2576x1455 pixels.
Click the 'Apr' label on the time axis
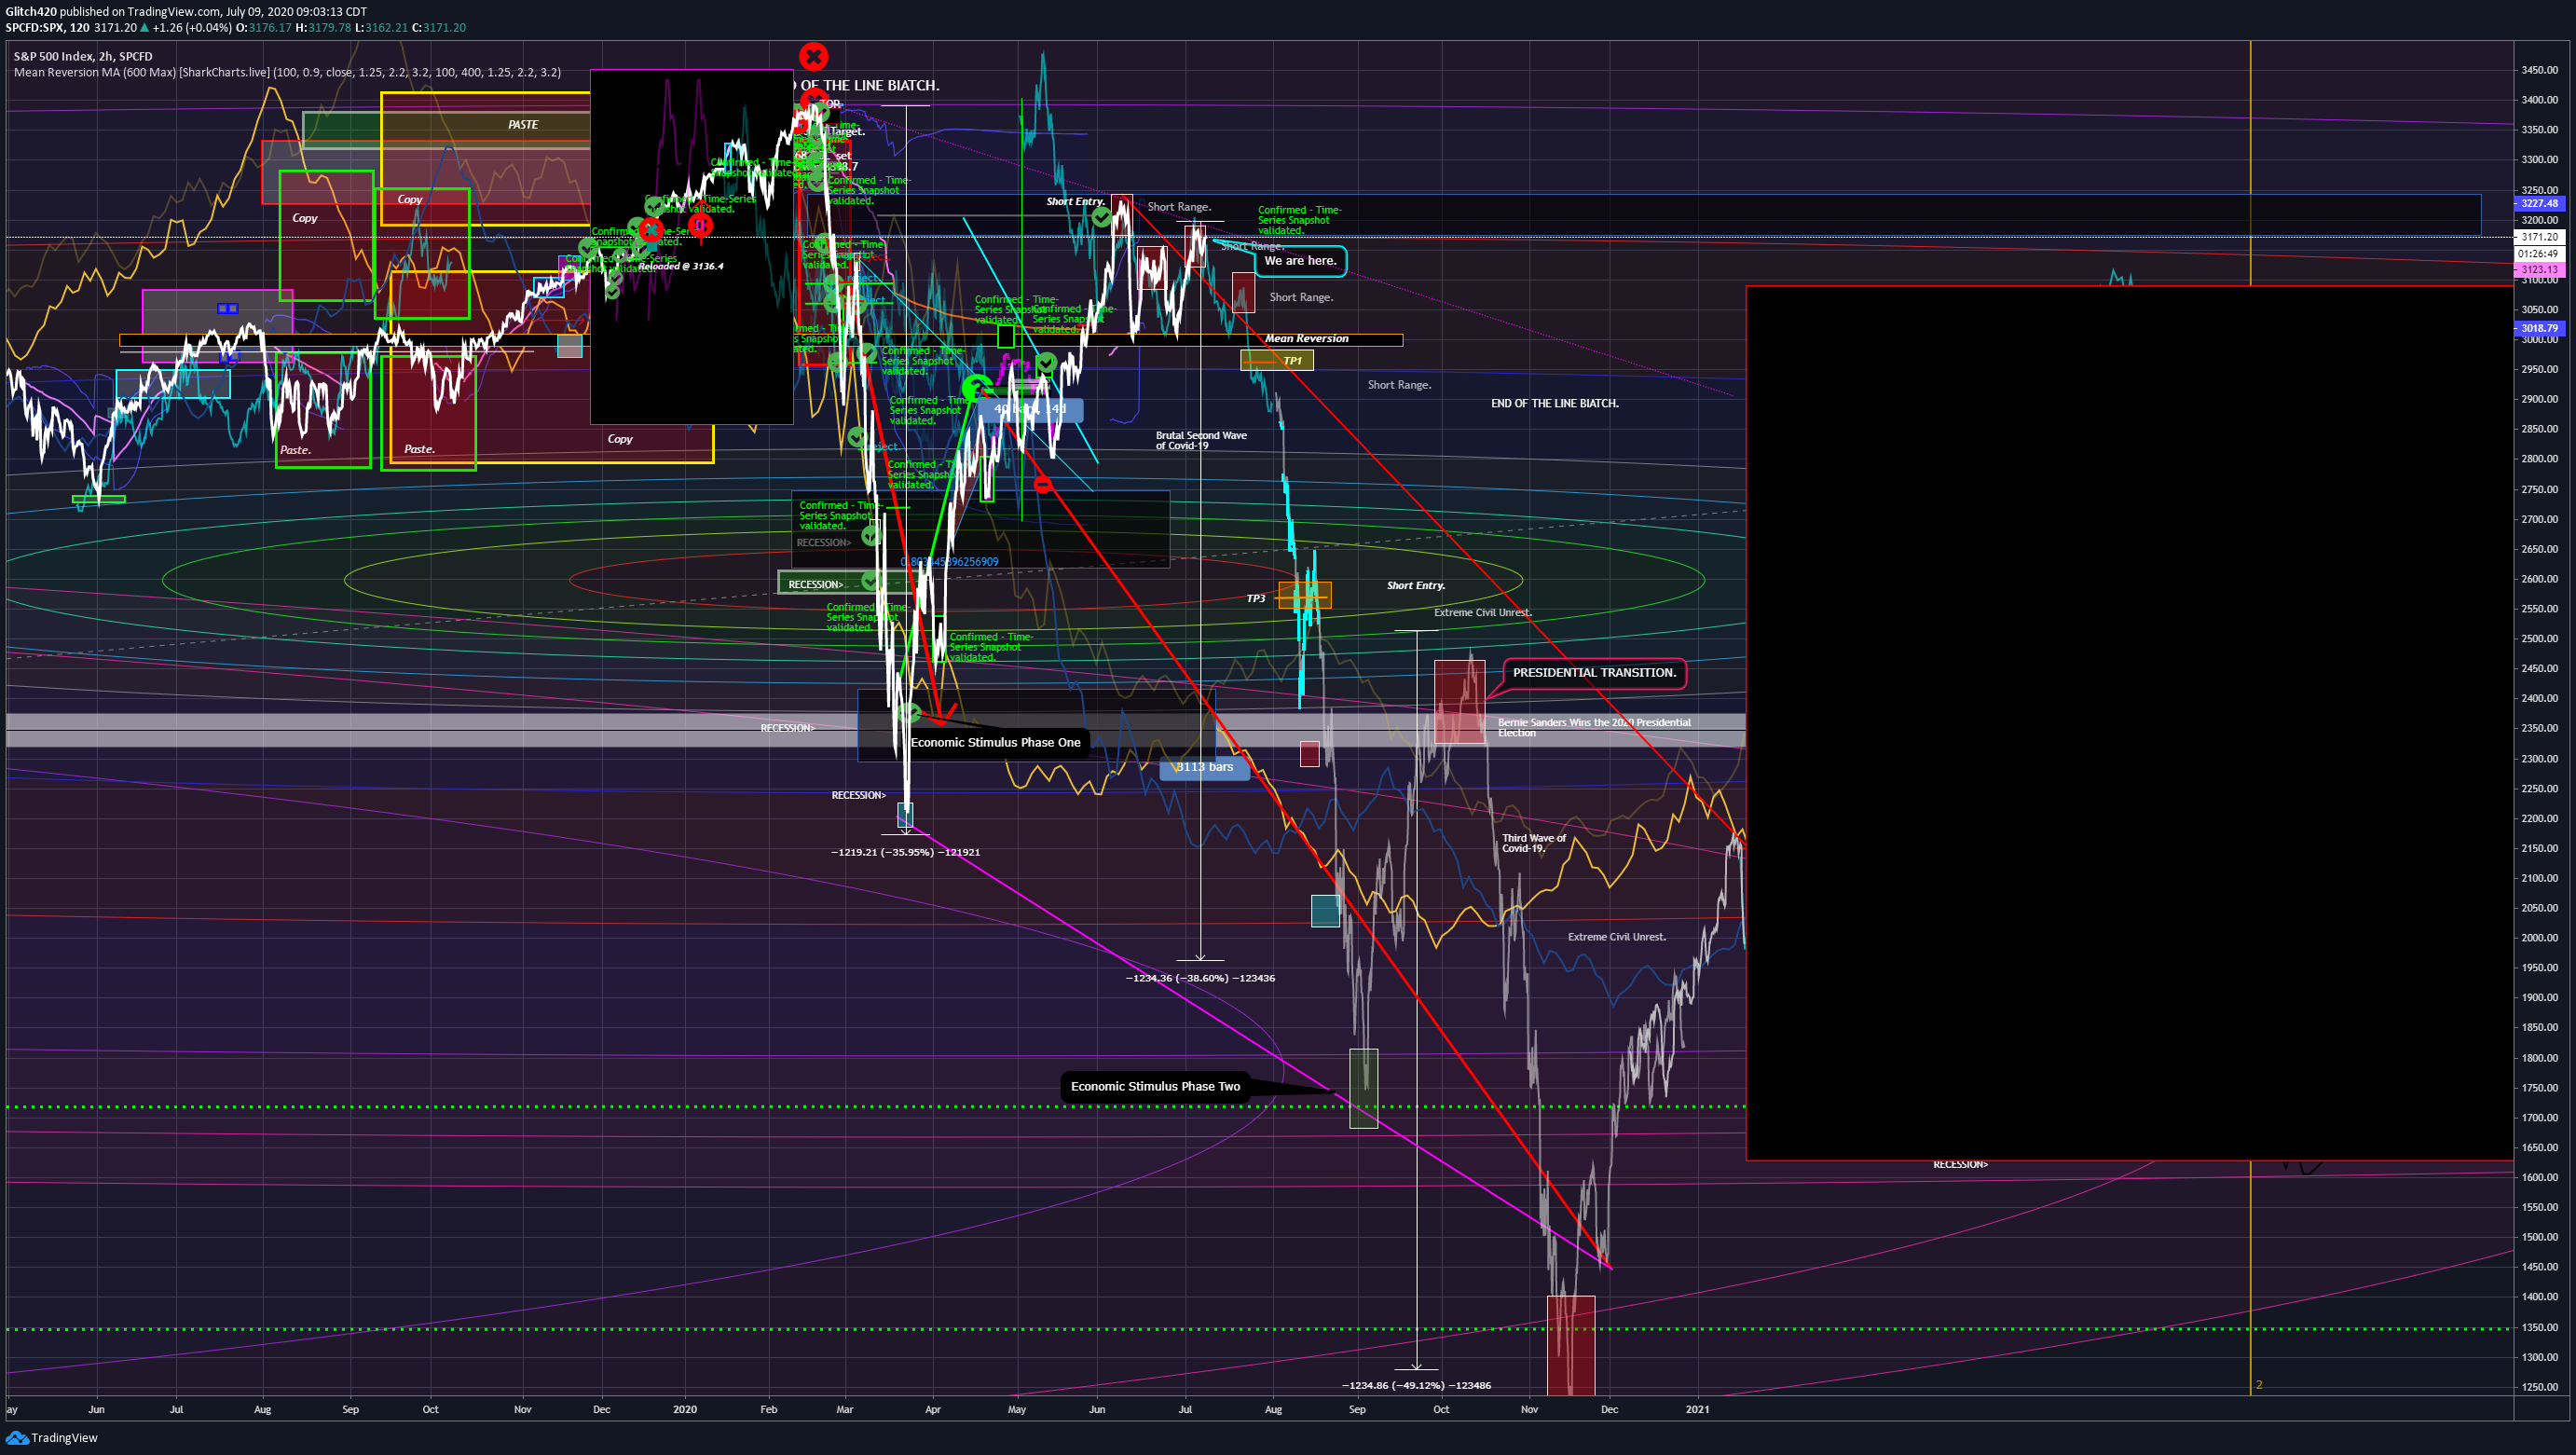point(933,1410)
